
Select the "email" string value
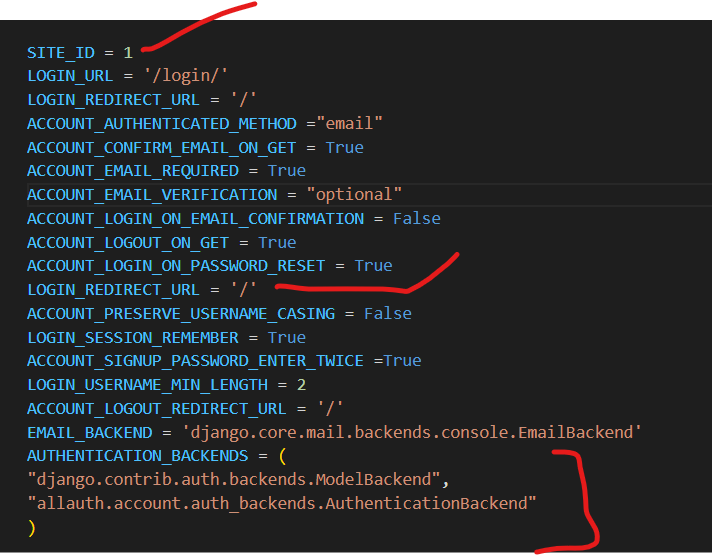coord(350,124)
